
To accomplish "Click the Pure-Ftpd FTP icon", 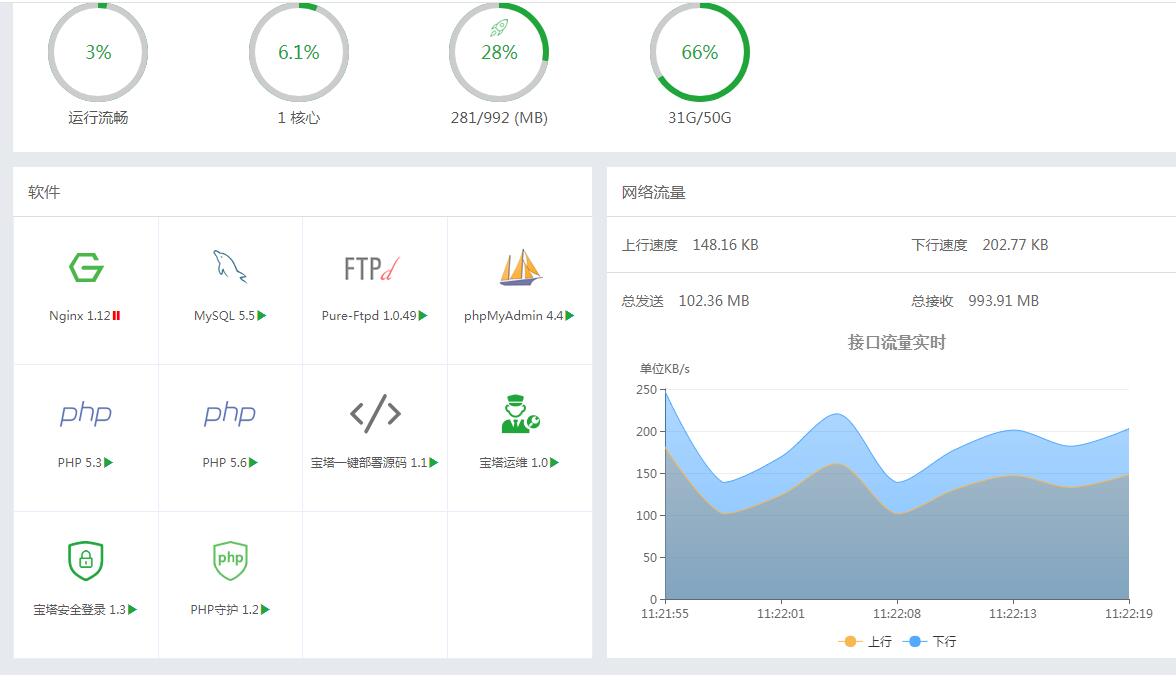I will (x=373, y=266).
